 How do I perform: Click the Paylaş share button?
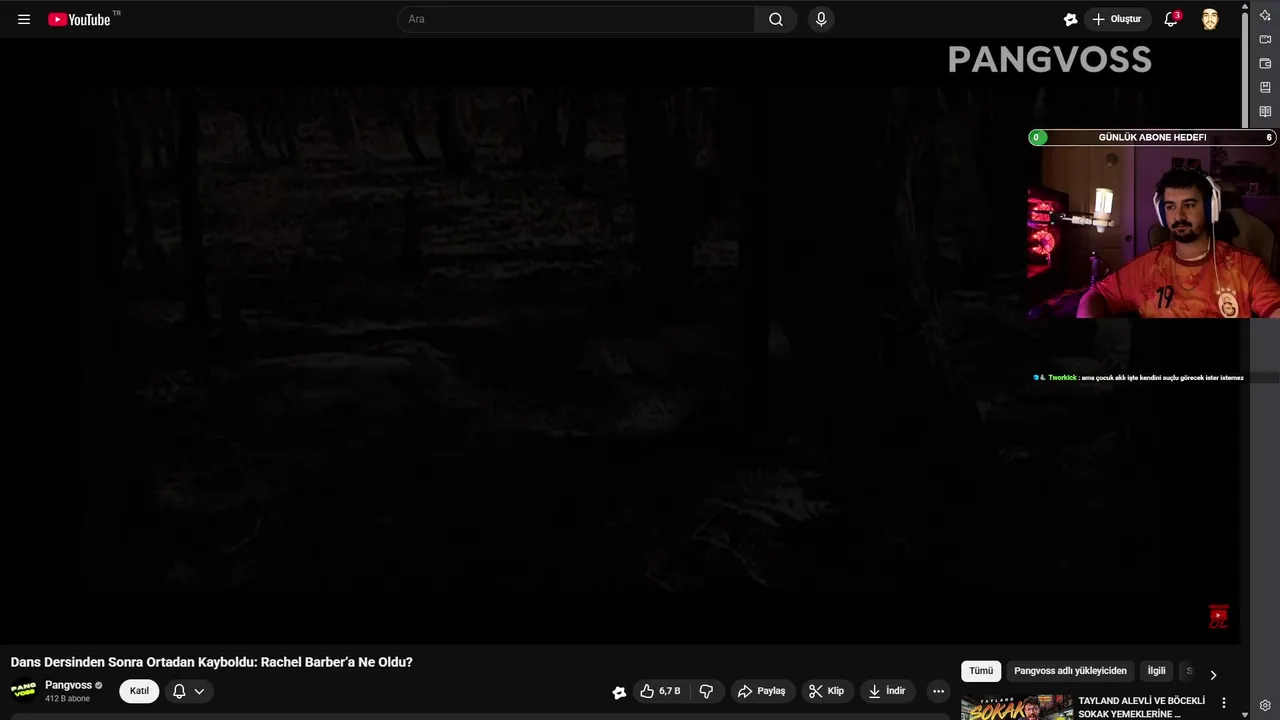click(x=761, y=691)
